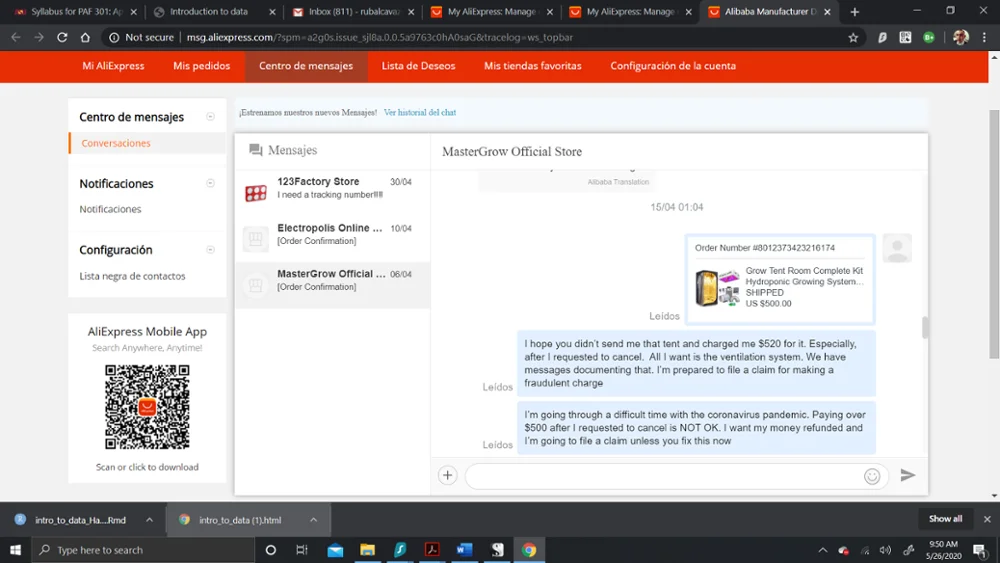The image size is (1000, 563).
Task: Open Mi AliExpress menu
Action: (x=113, y=66)
